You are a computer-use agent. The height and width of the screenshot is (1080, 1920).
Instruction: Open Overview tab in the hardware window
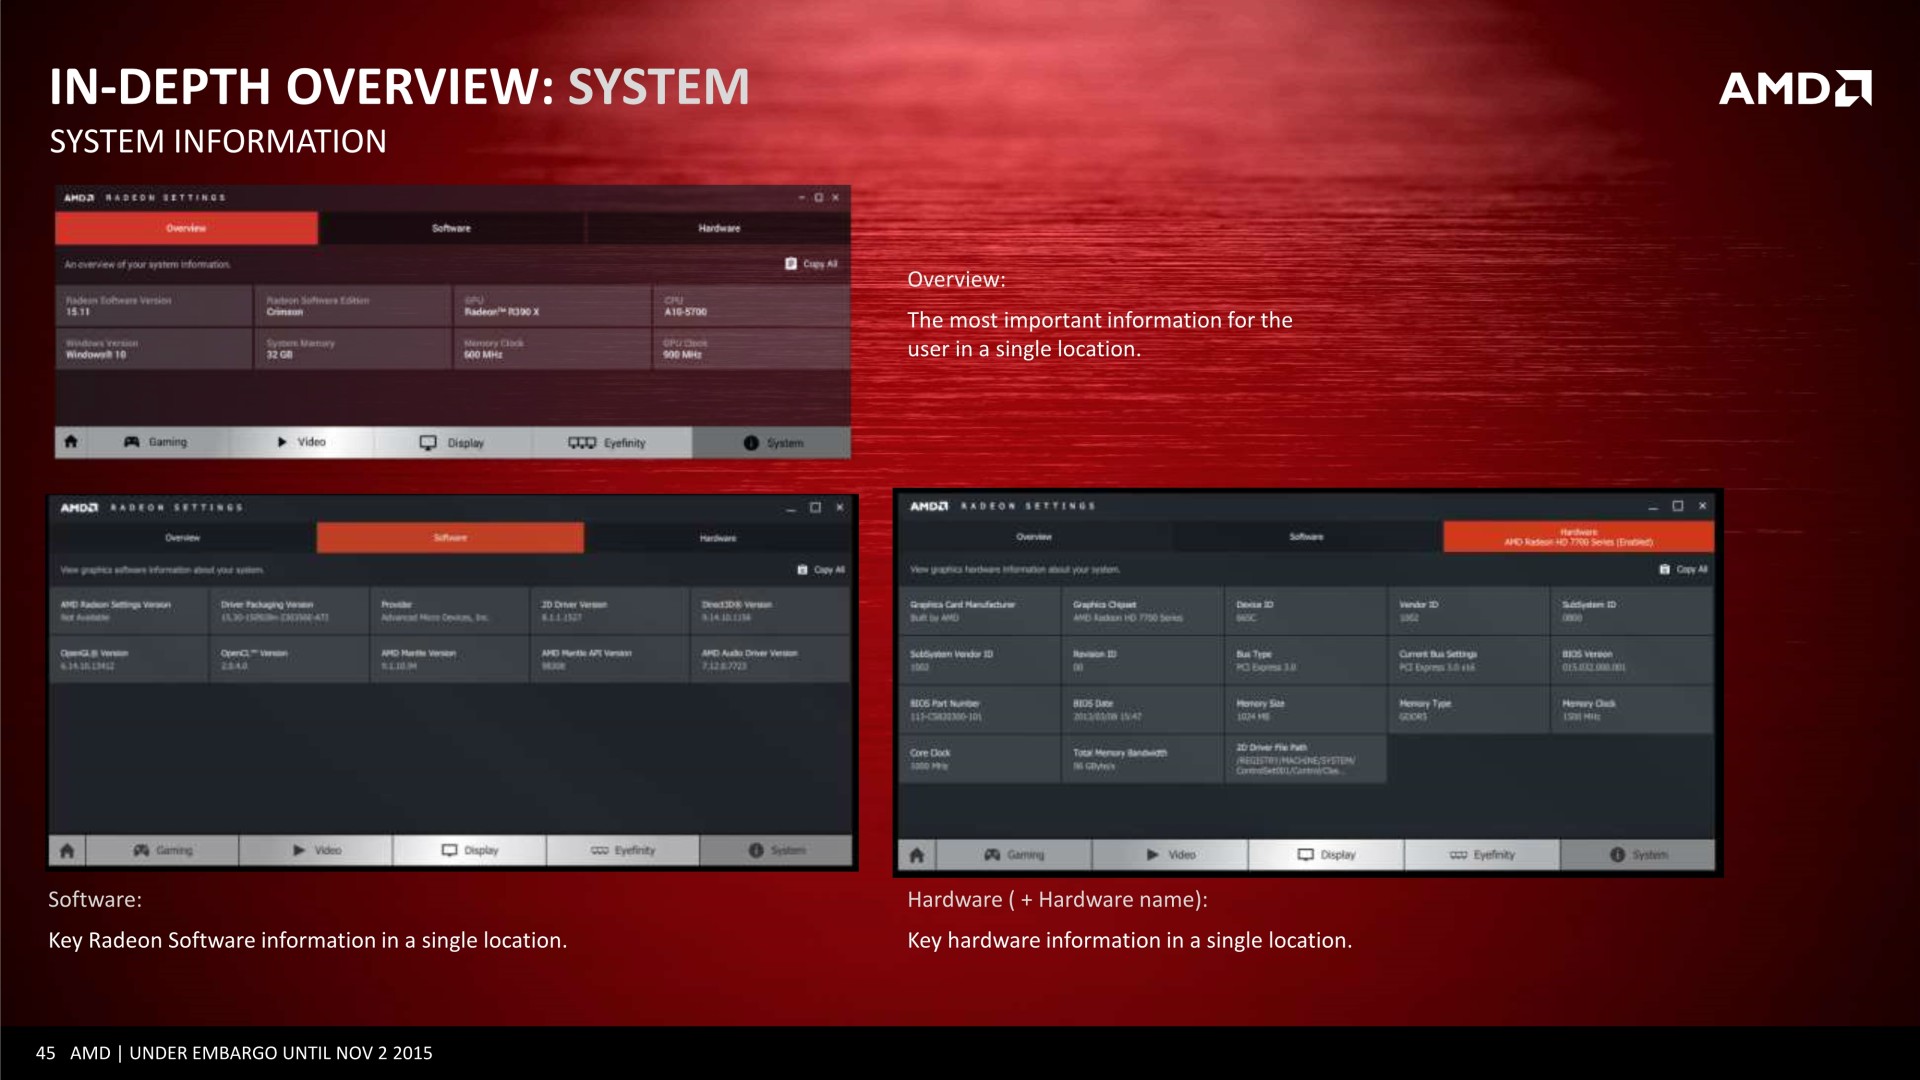pyautogui.click(x=1034, y=537)
